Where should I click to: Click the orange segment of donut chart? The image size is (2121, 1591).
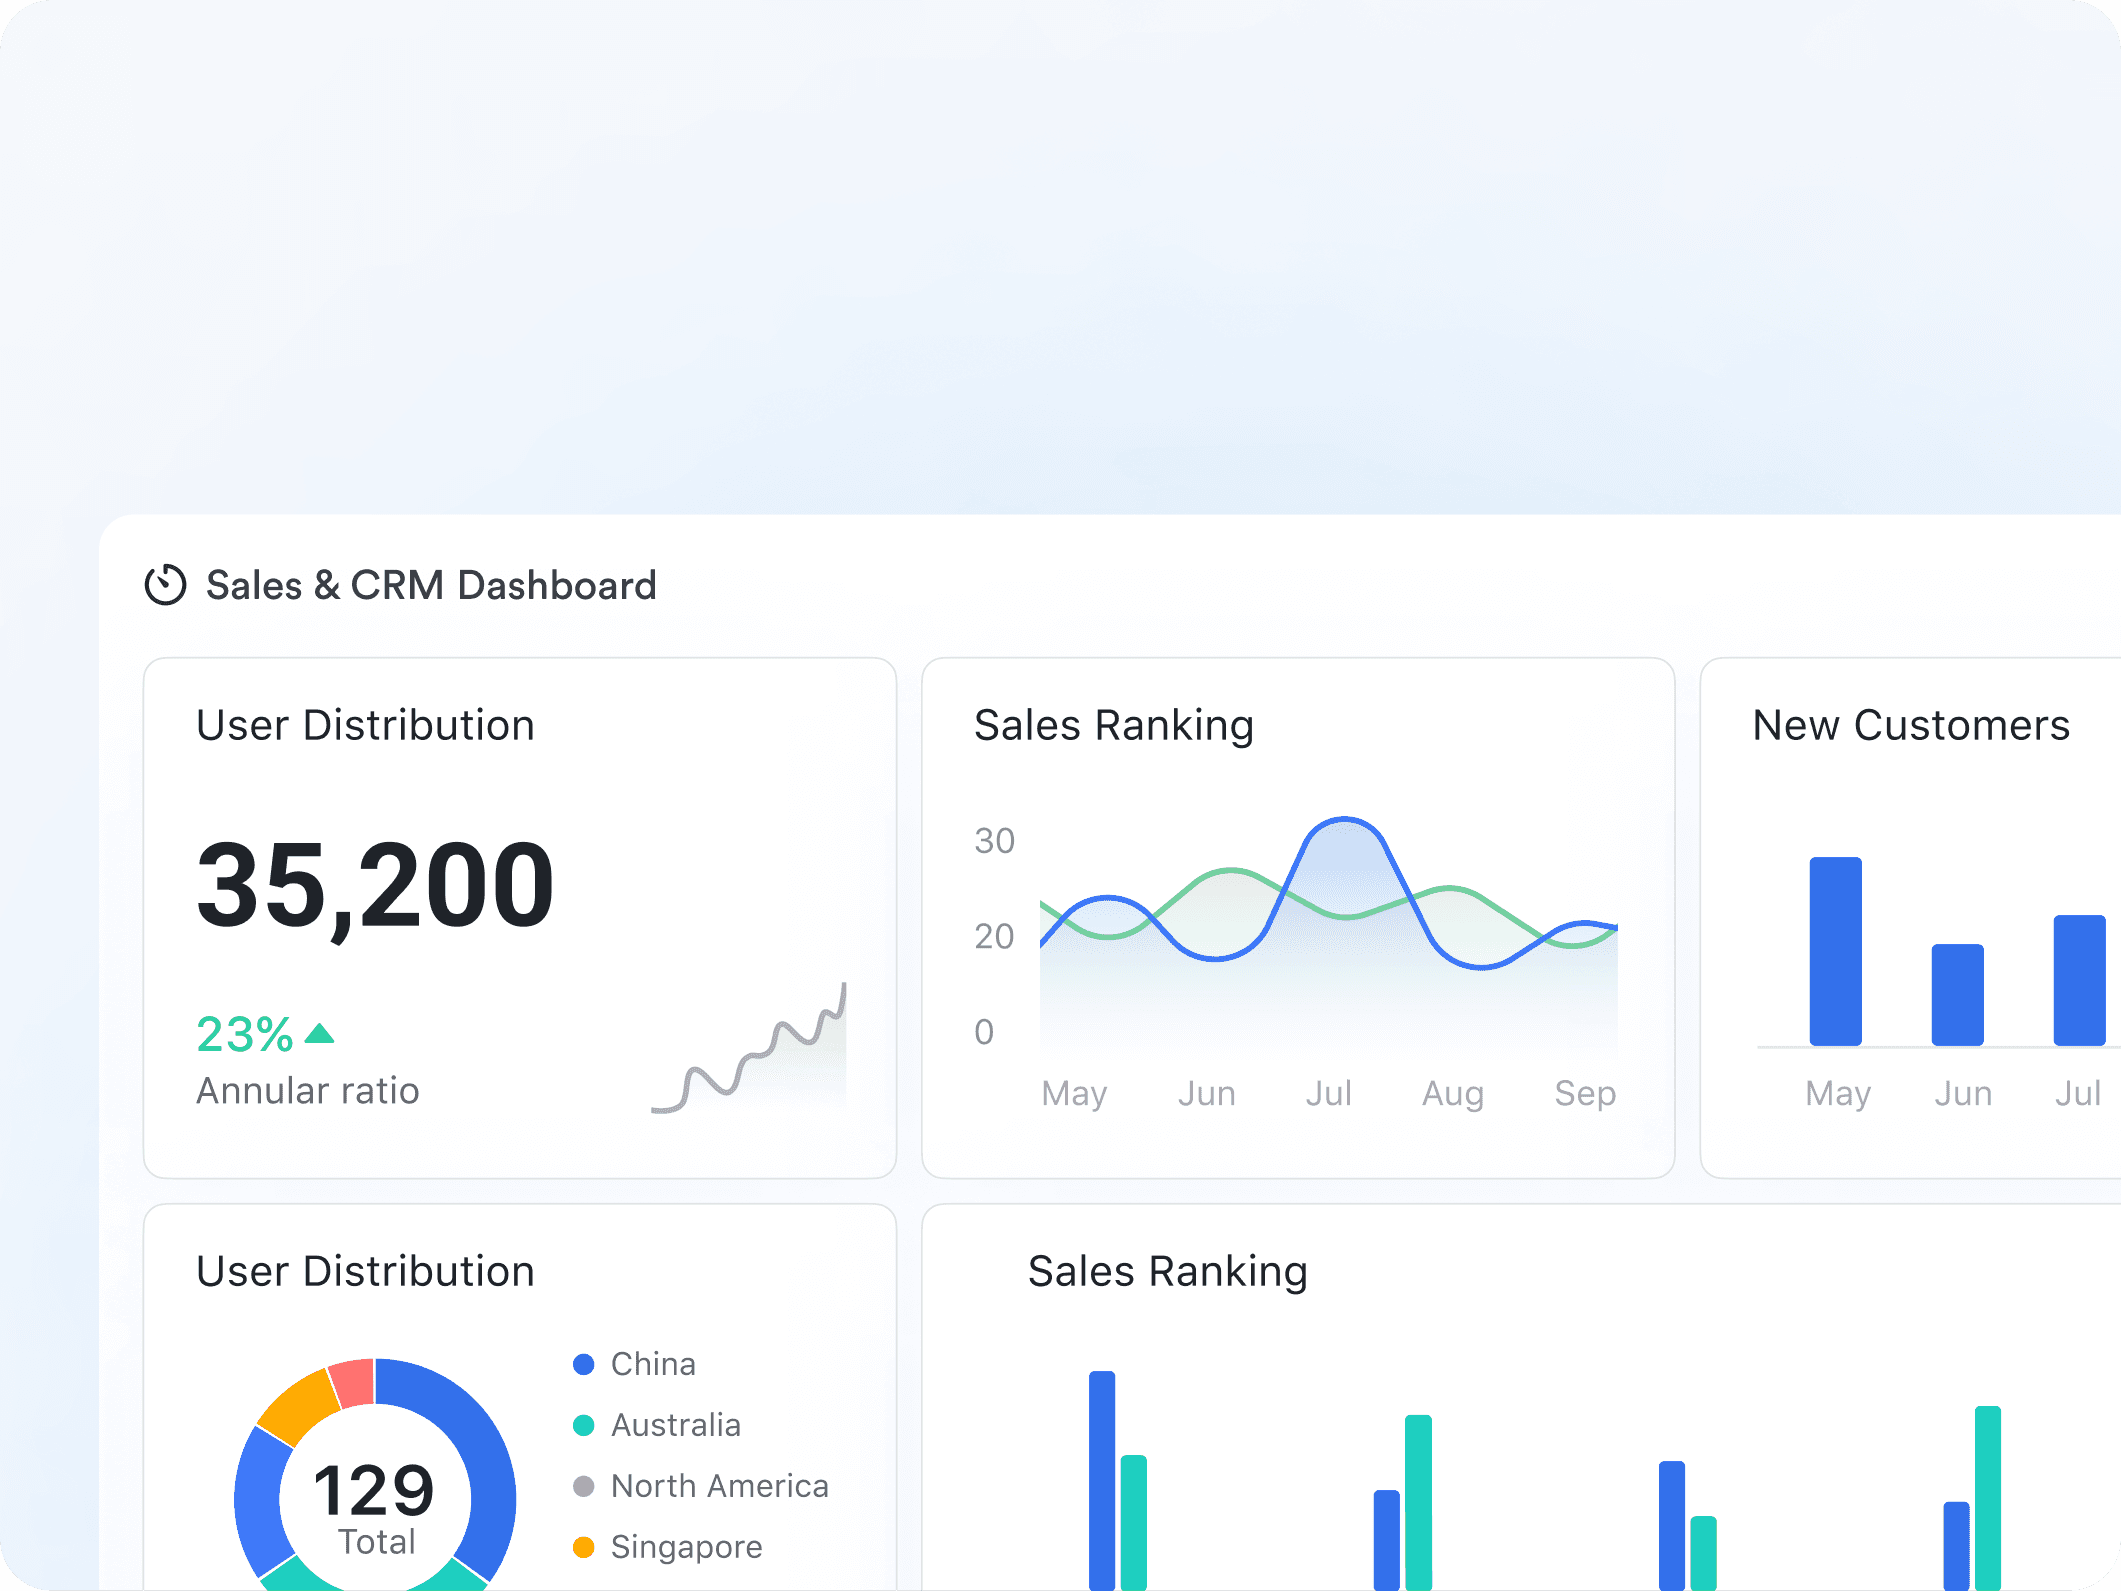pyautogui.click(x=299, y=1408)
